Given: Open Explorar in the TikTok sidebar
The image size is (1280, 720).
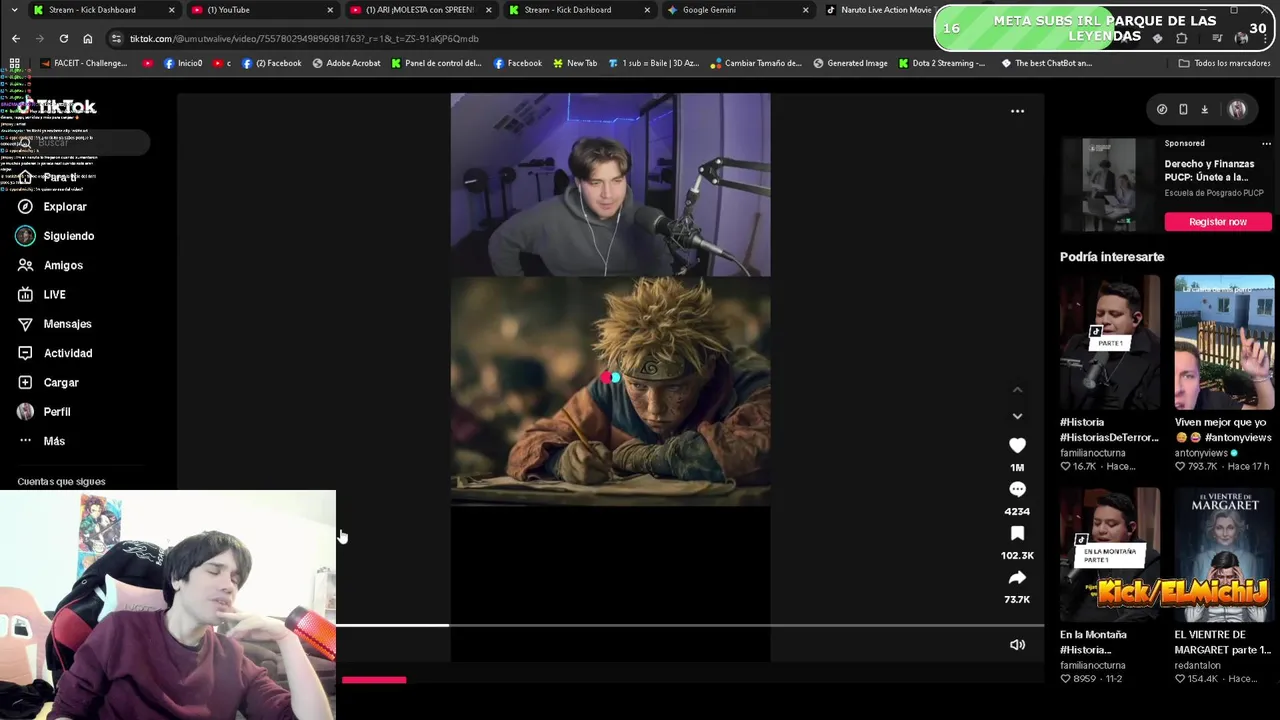Looking at the screenshot, I should coord(65,207).
